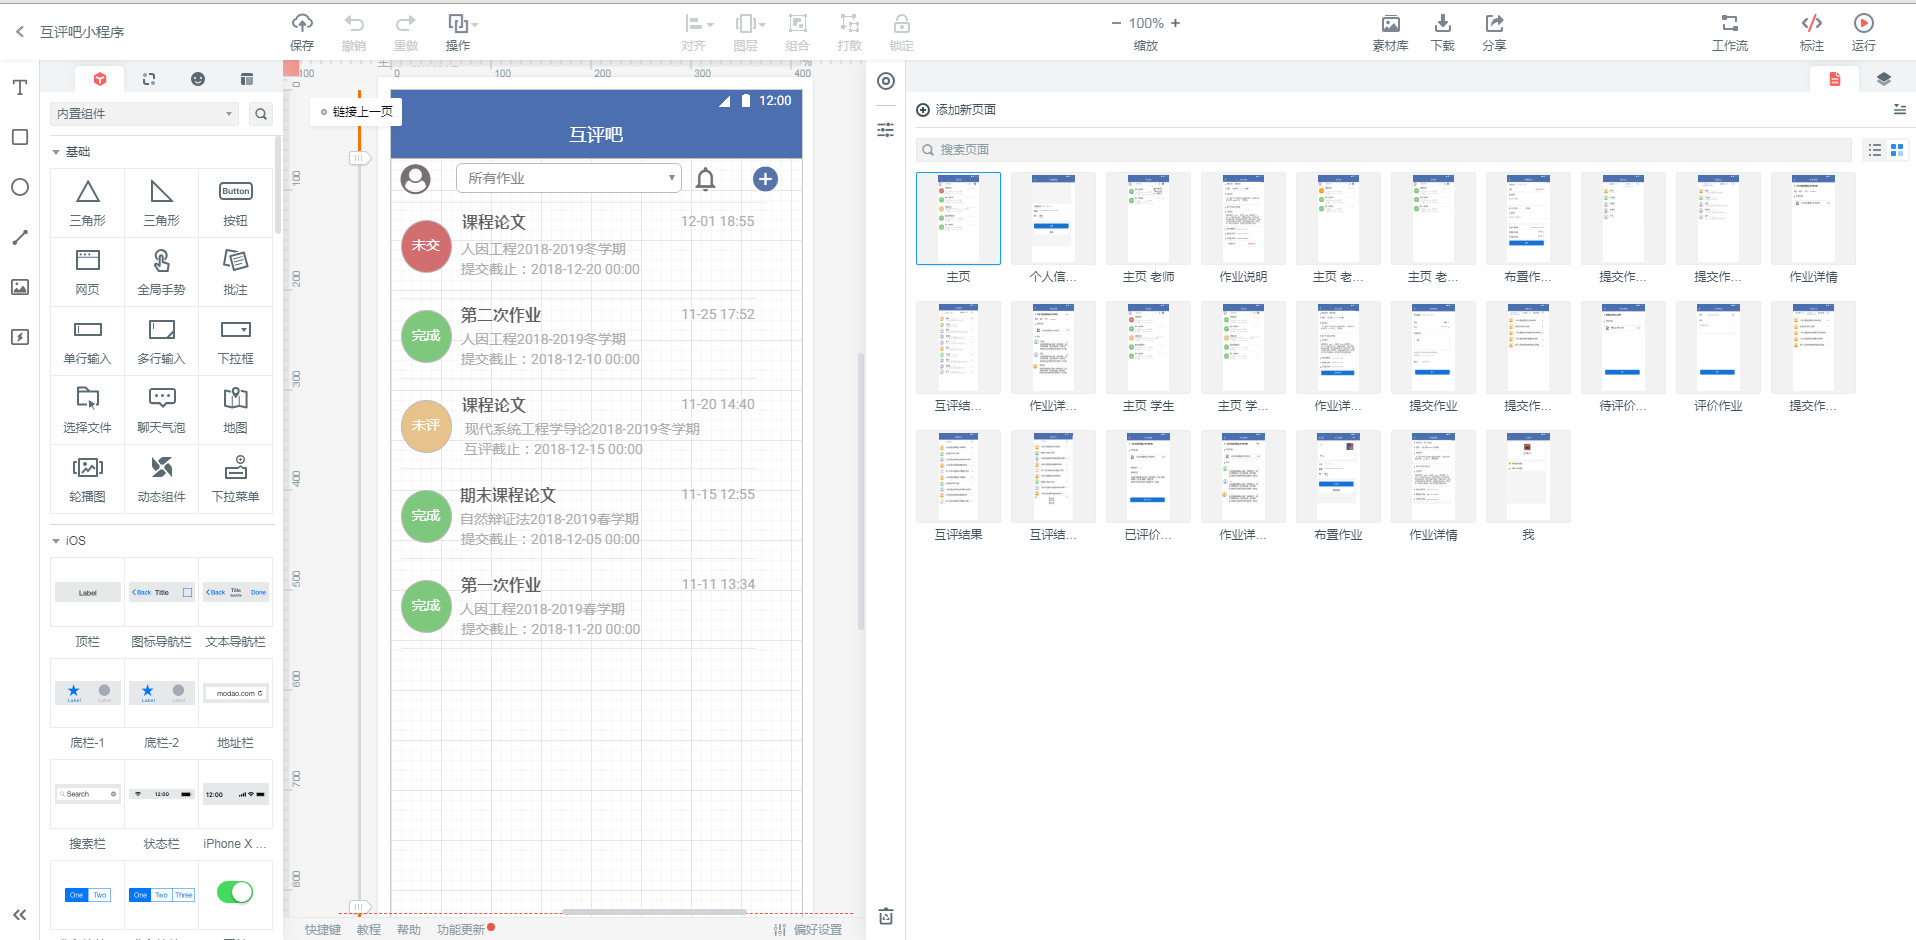1916x940 pixels.
Task: Select the Rectangle tool in left toolbar
Action: [20, 137]
